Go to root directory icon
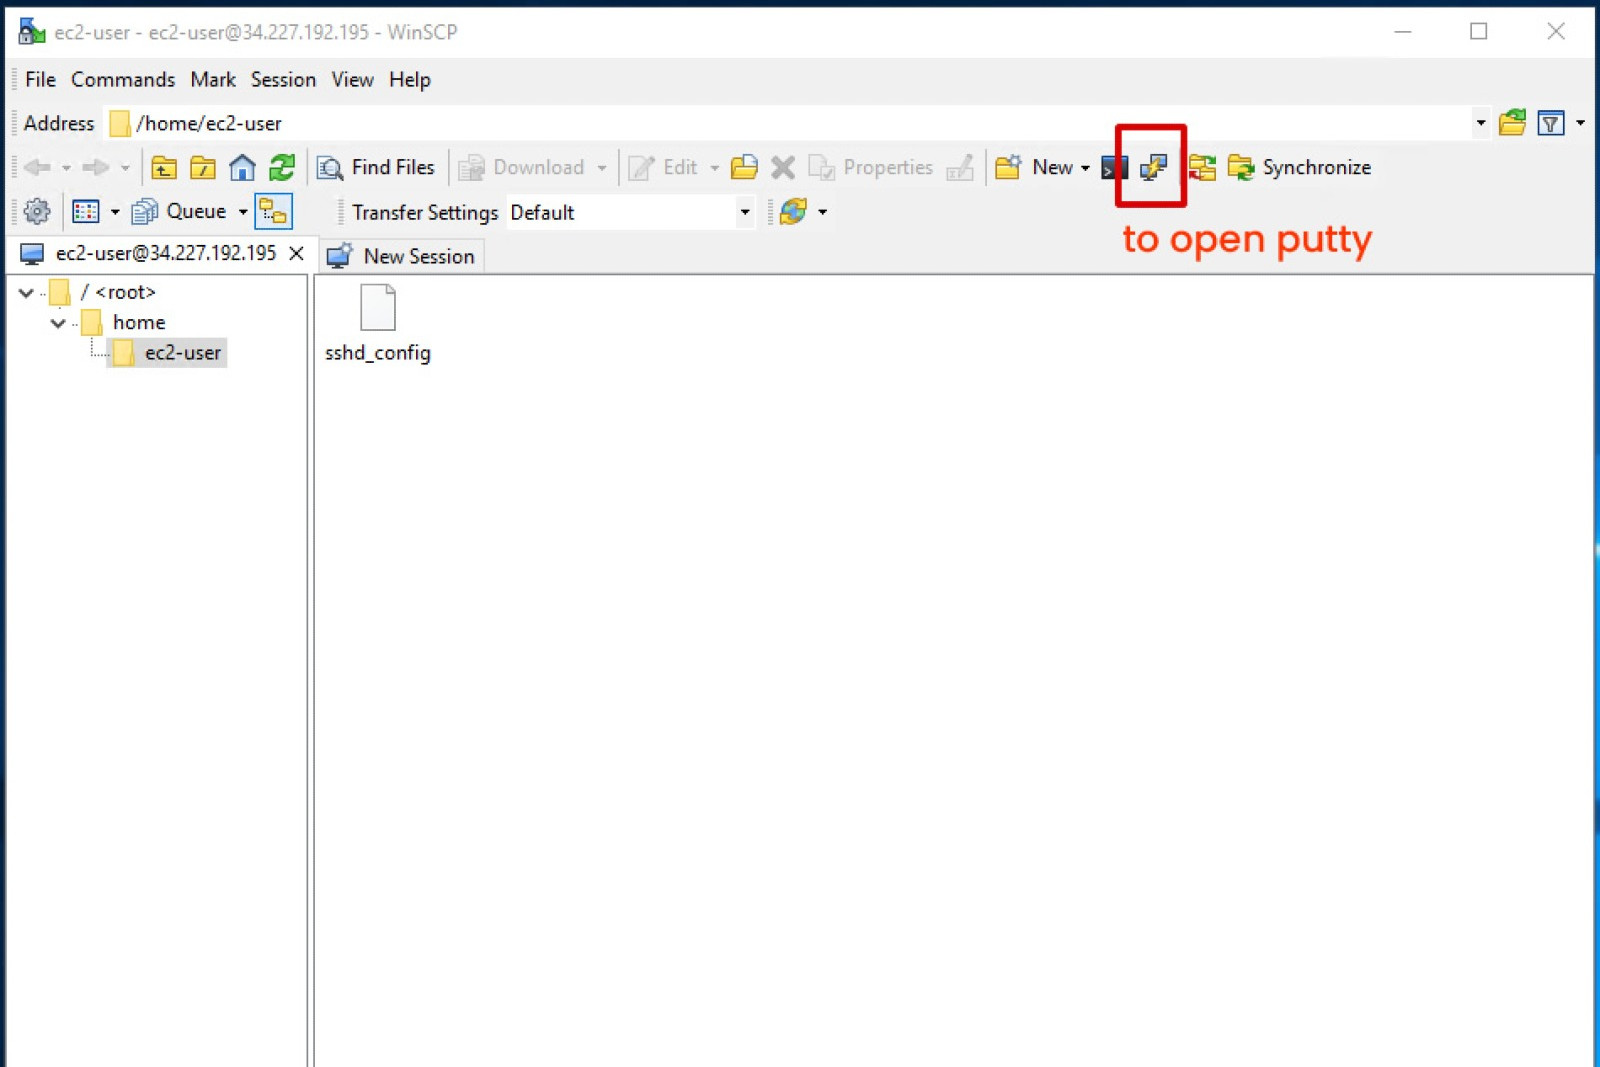The width and height of the screenshot is (1600, 1067). point(203,168)
